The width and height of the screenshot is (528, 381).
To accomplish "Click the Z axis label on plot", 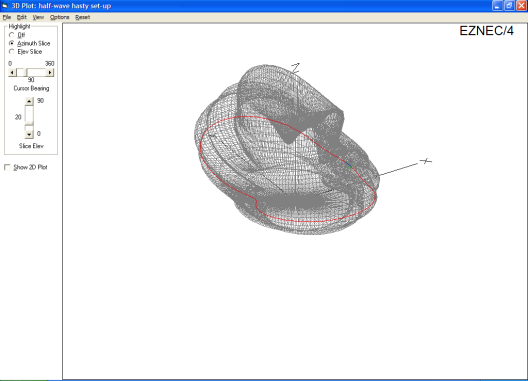I will (296, 68).
